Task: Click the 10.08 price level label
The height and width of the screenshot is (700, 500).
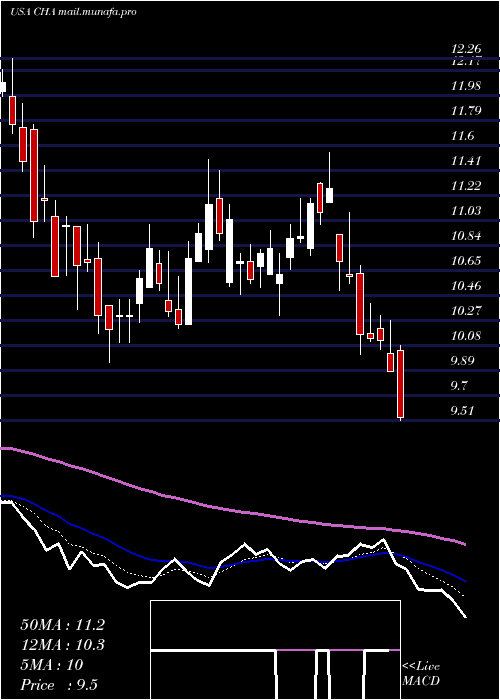Action: (466, 335)
